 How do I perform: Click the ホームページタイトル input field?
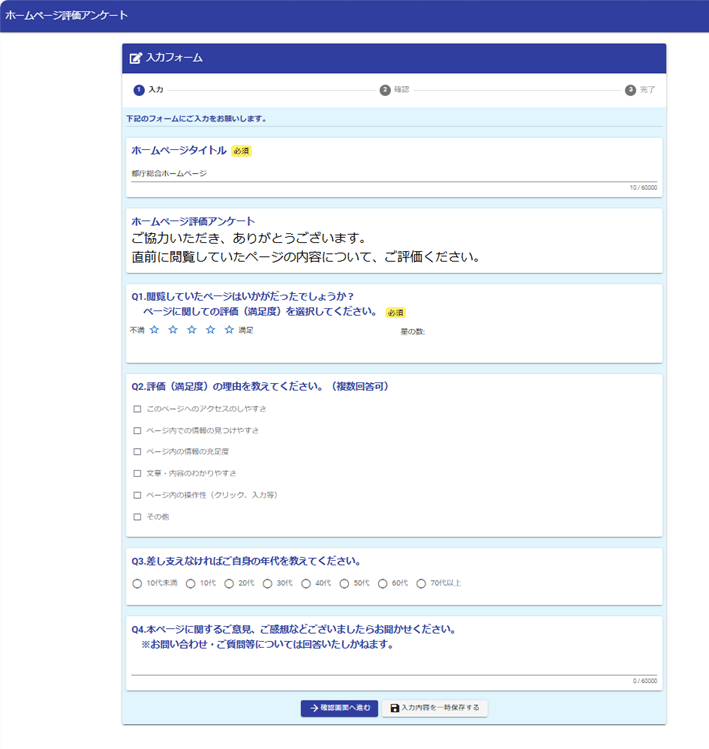(x=394, y=173)
